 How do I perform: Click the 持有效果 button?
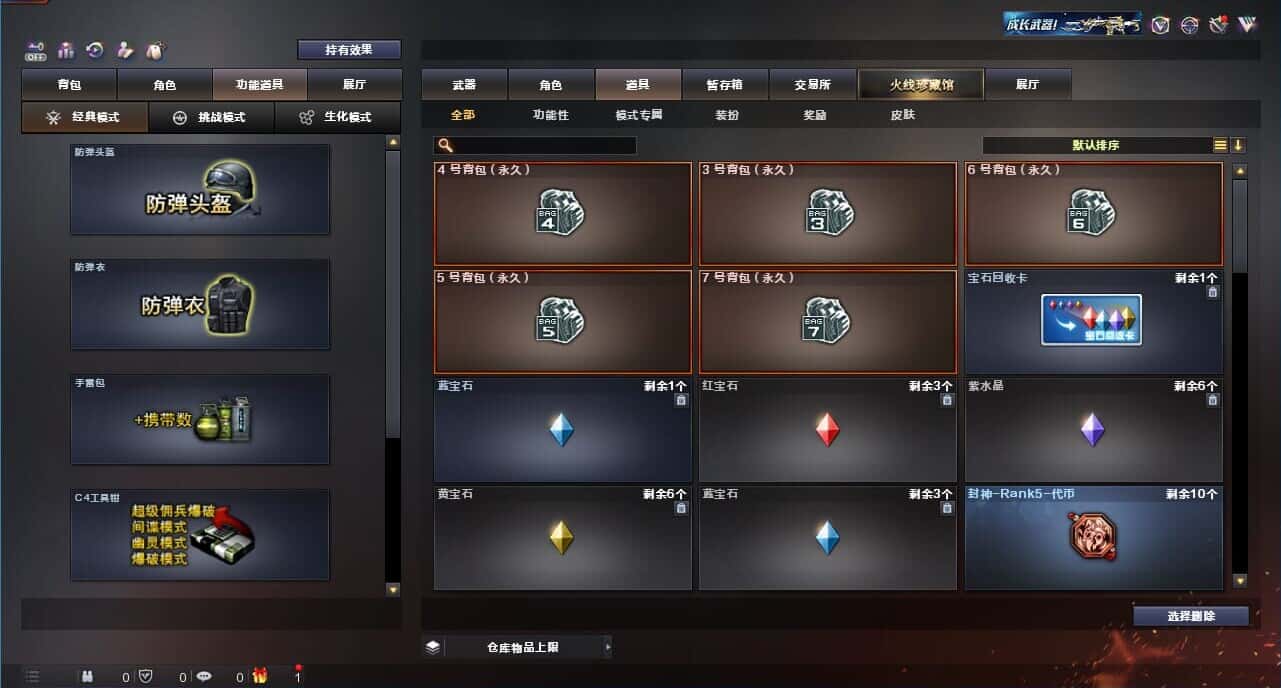pos(349,49)
